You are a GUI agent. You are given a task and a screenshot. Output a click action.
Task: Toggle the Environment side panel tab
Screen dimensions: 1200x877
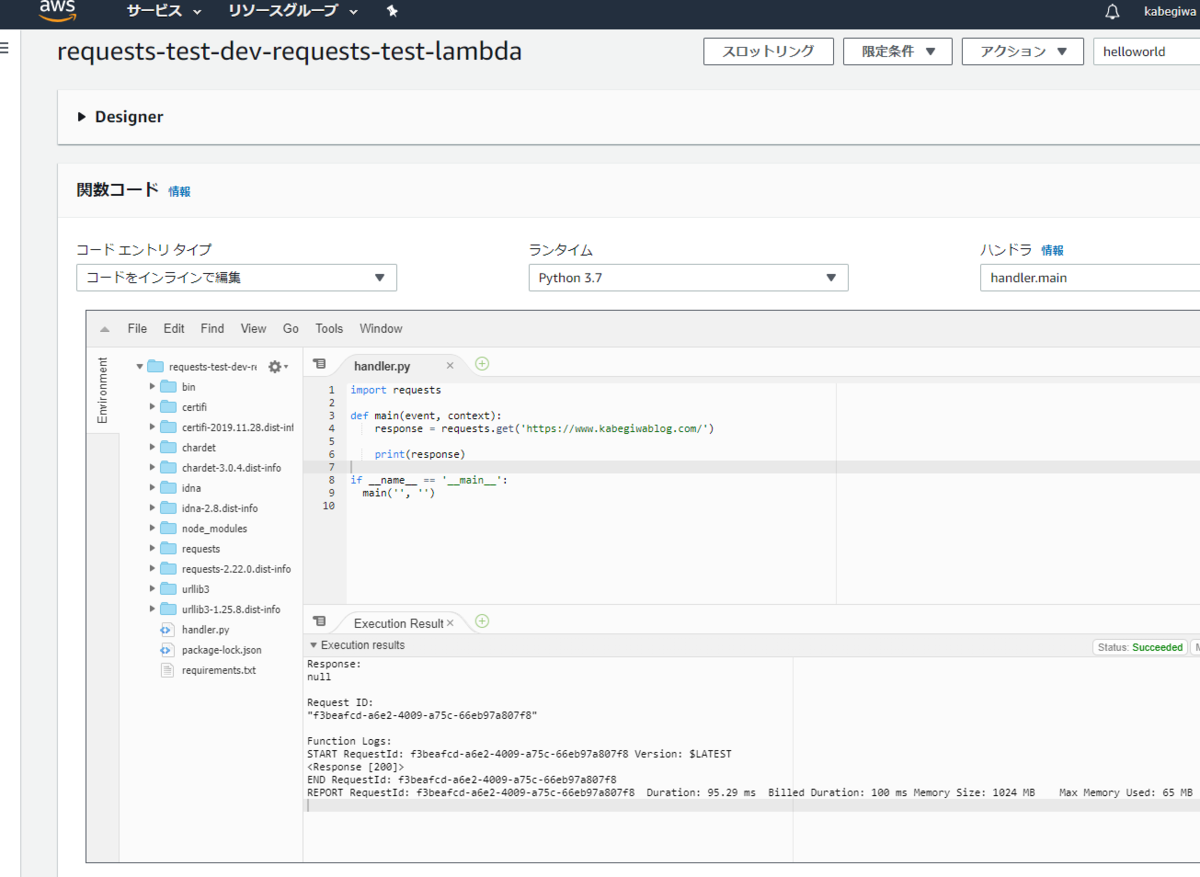(102, 390)
